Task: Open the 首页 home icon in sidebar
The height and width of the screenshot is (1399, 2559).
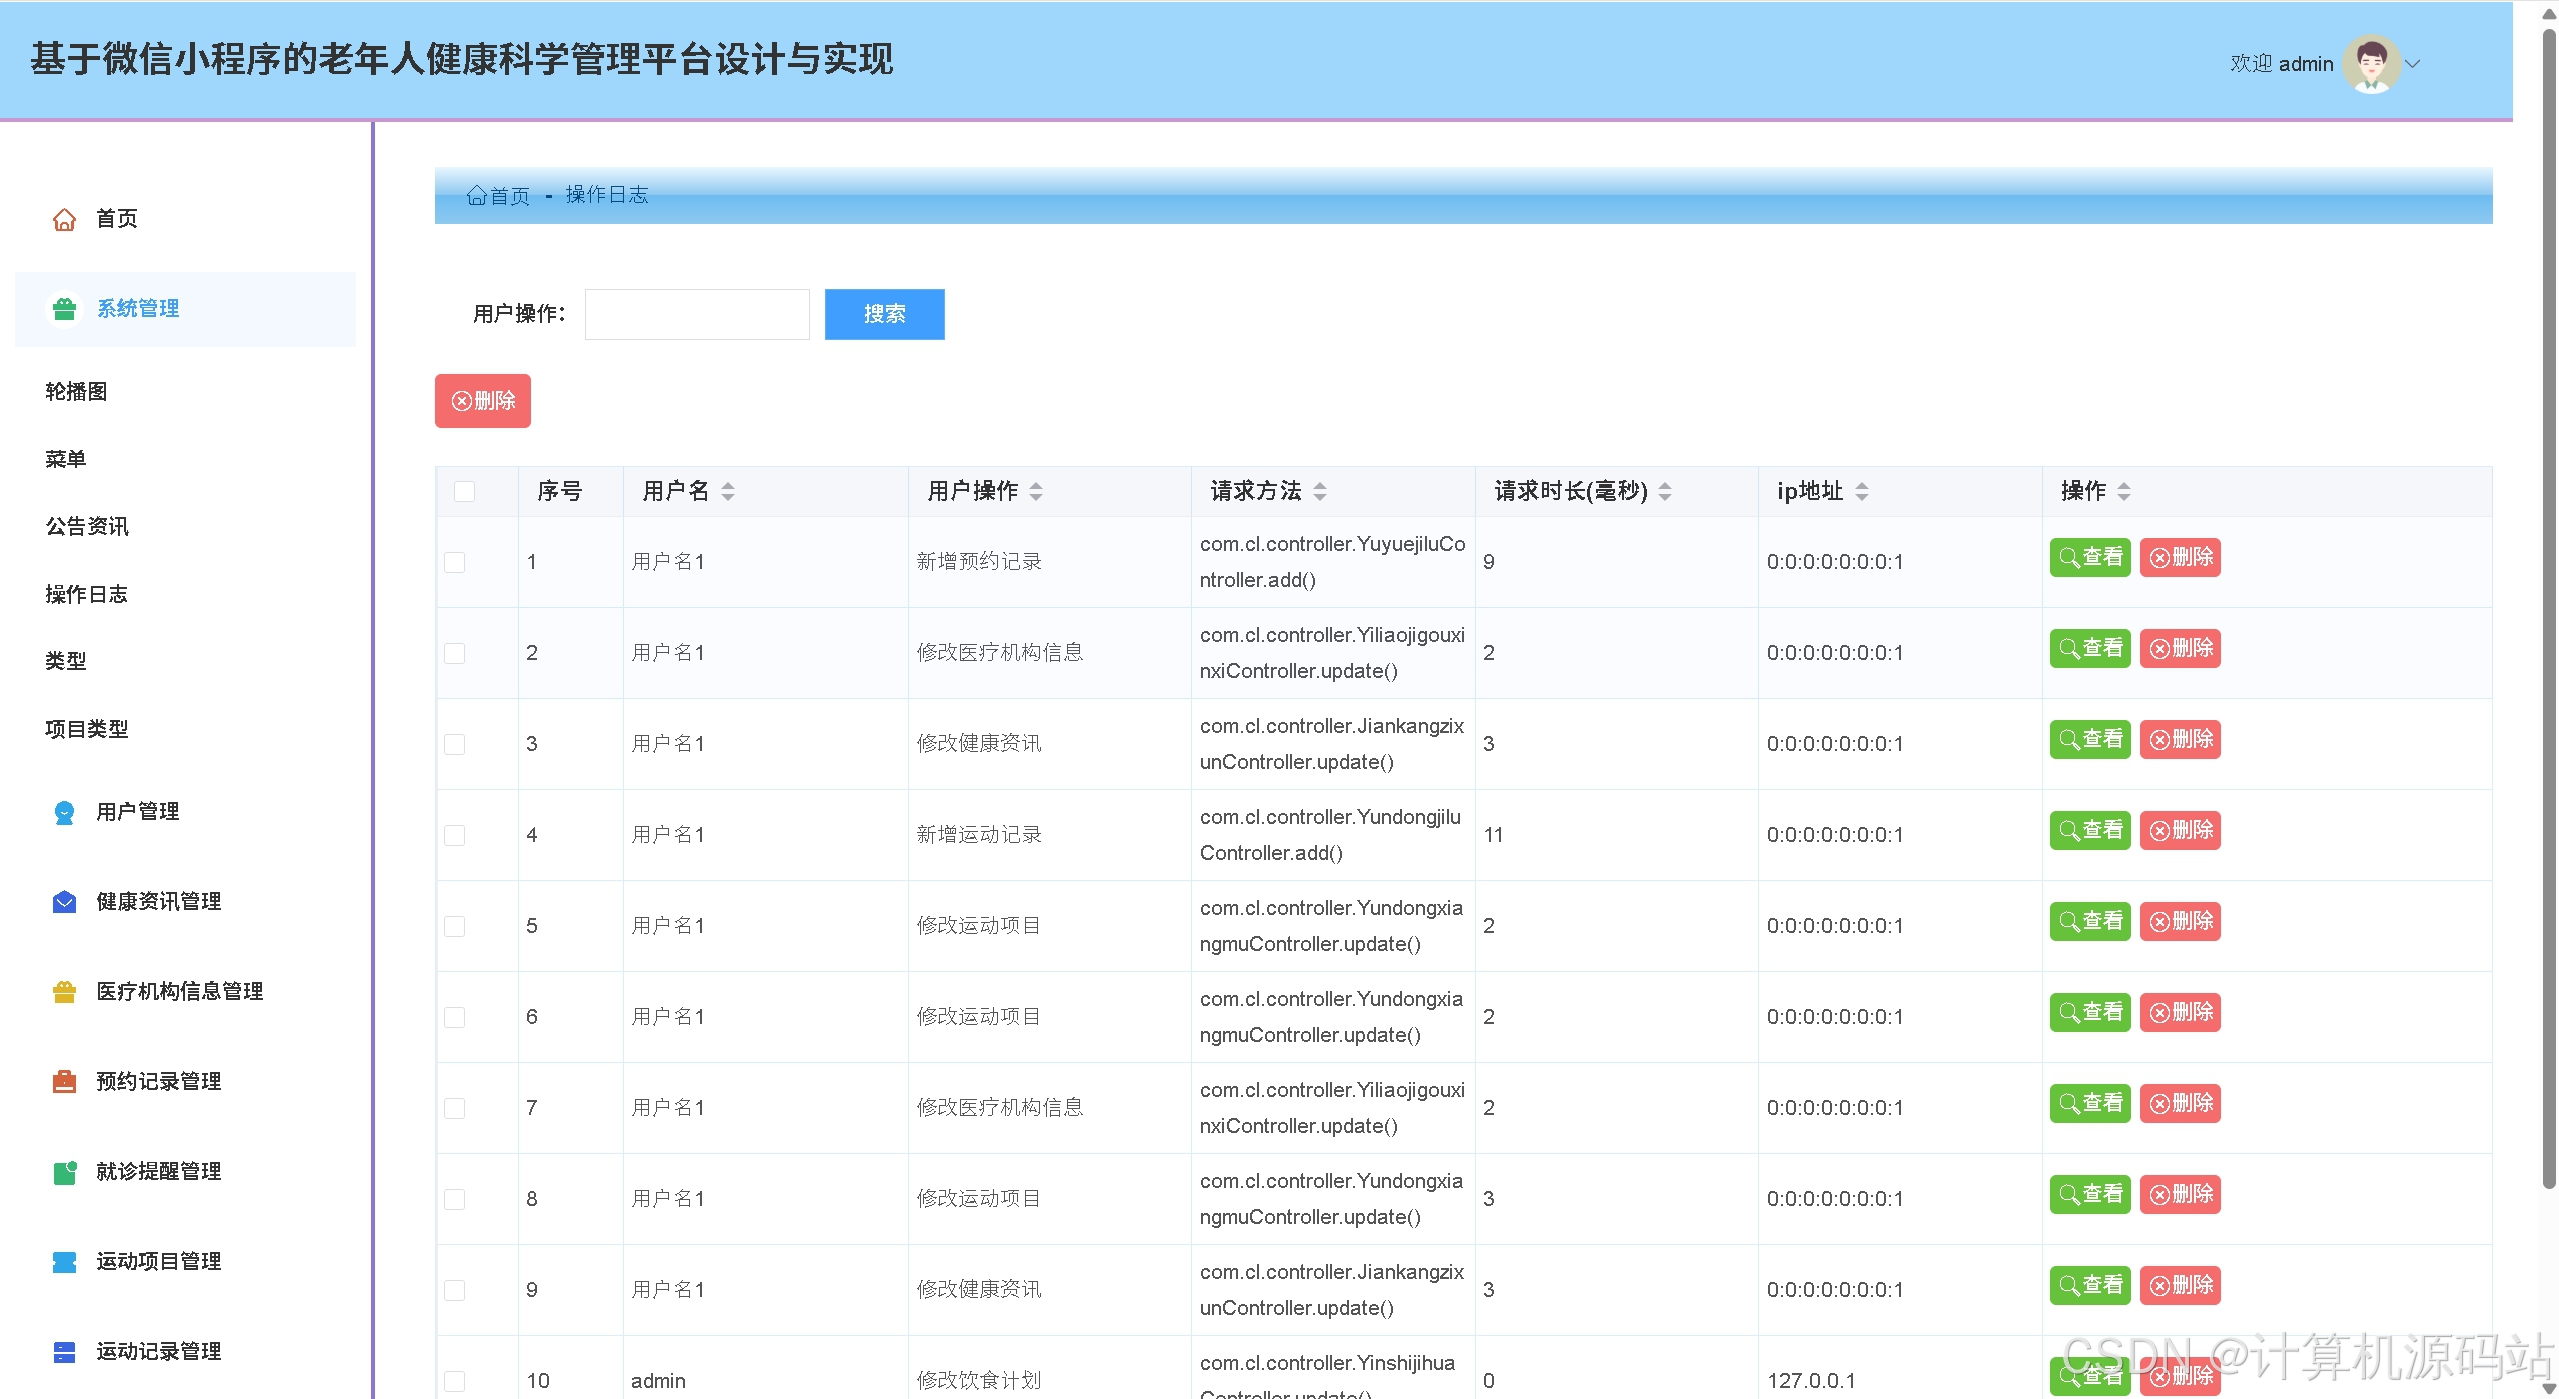Action: (x=64, y=219)
